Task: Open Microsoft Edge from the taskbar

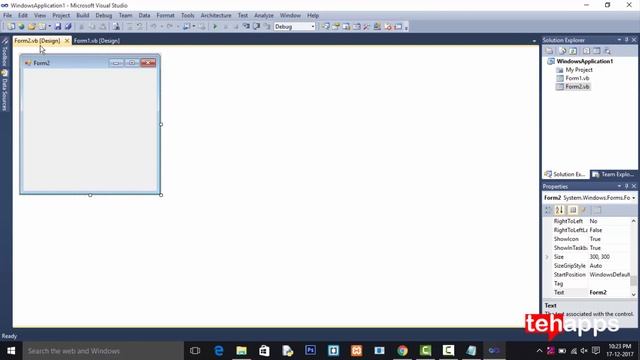Action: point(219,351)
